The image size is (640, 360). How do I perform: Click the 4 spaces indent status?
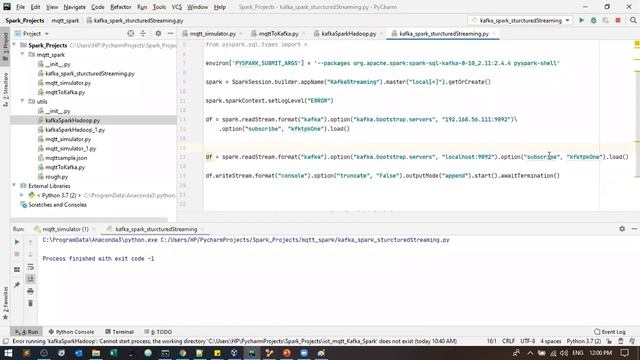click(x=551, y=341)
